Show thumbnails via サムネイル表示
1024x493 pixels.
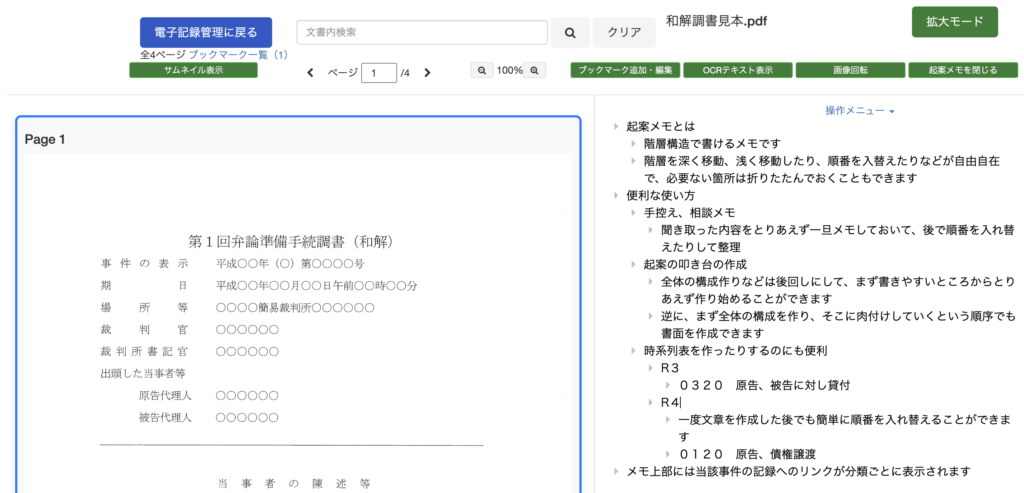193,71
